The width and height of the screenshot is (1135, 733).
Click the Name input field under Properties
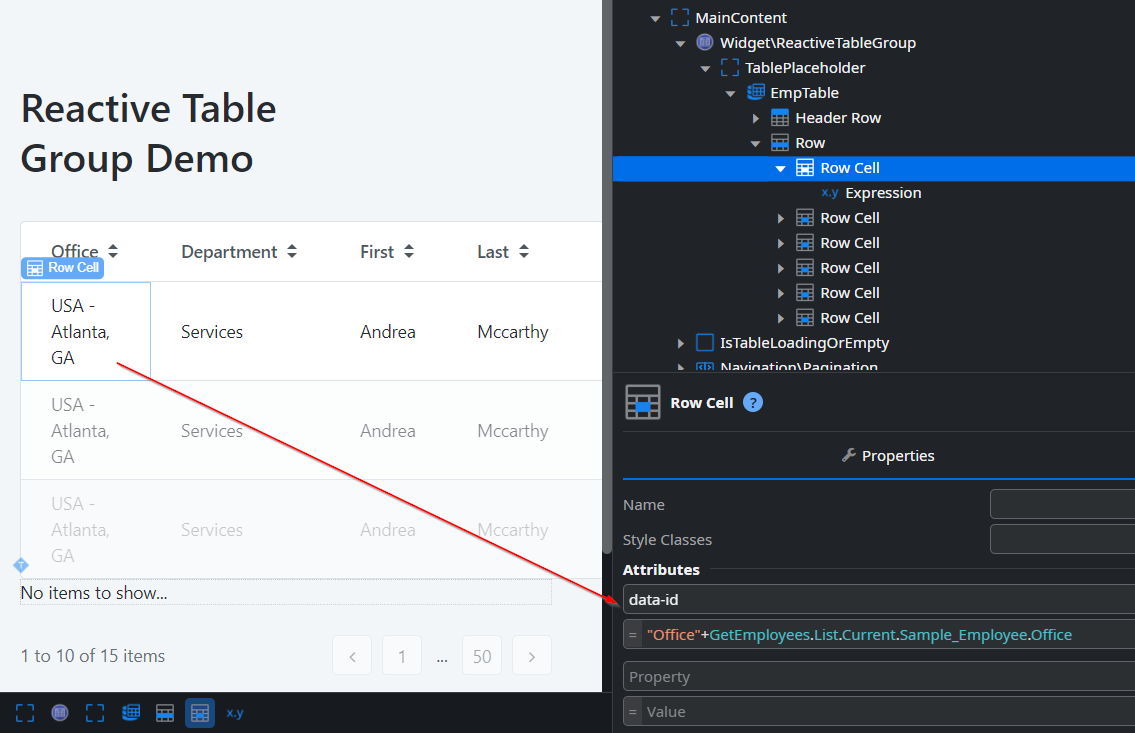click(1062, 504)
